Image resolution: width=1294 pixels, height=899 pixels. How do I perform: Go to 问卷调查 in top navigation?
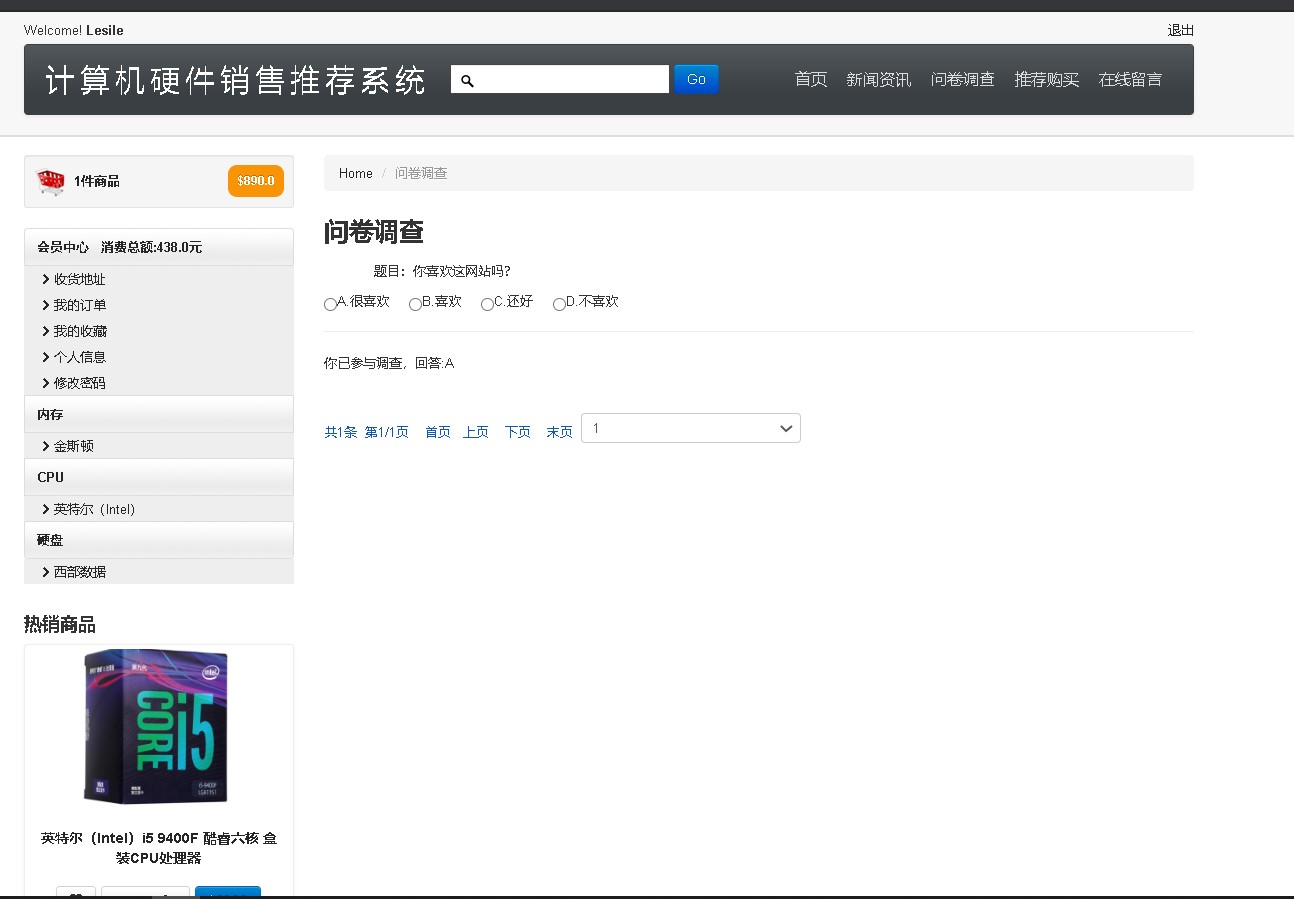(962, 80)
